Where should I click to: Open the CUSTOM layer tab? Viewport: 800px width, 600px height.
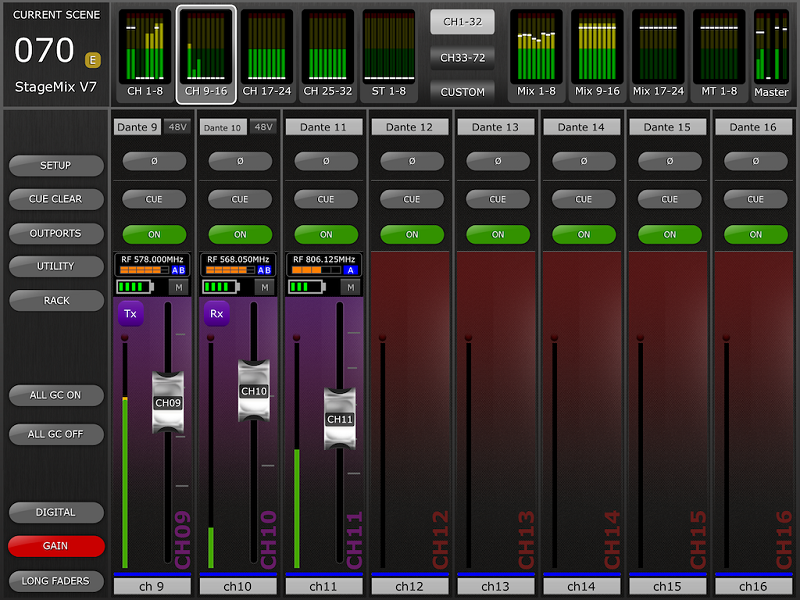pos(462,92)
